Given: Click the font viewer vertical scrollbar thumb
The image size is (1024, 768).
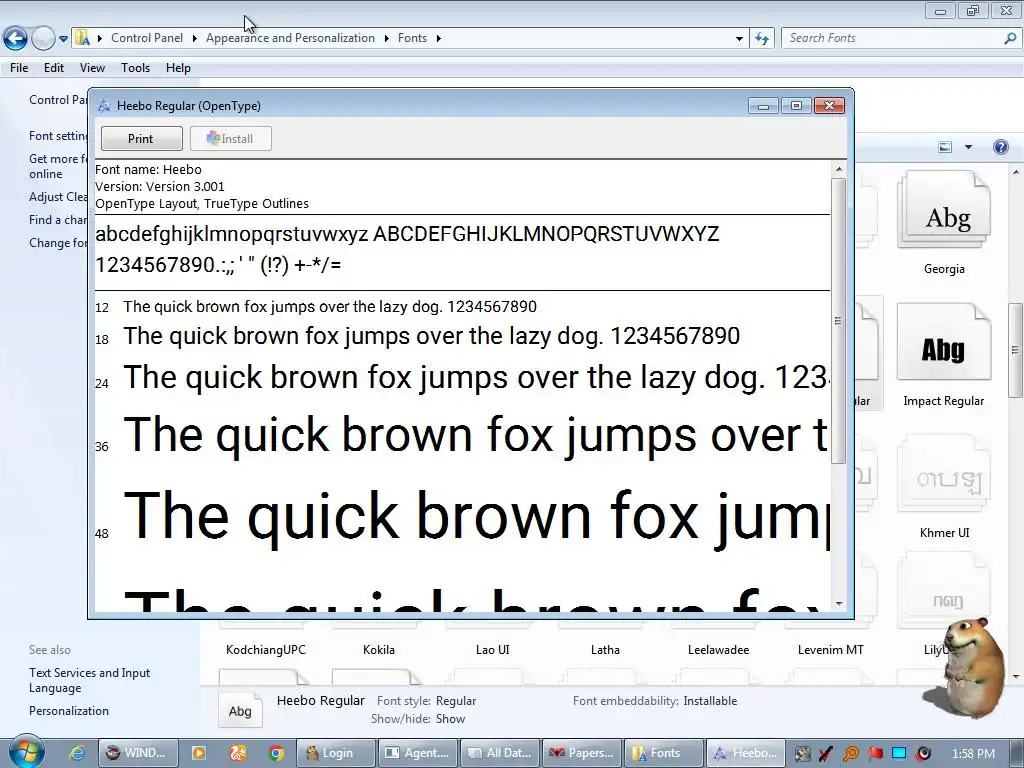Looking at the screenshot, I should coord(839,321).
